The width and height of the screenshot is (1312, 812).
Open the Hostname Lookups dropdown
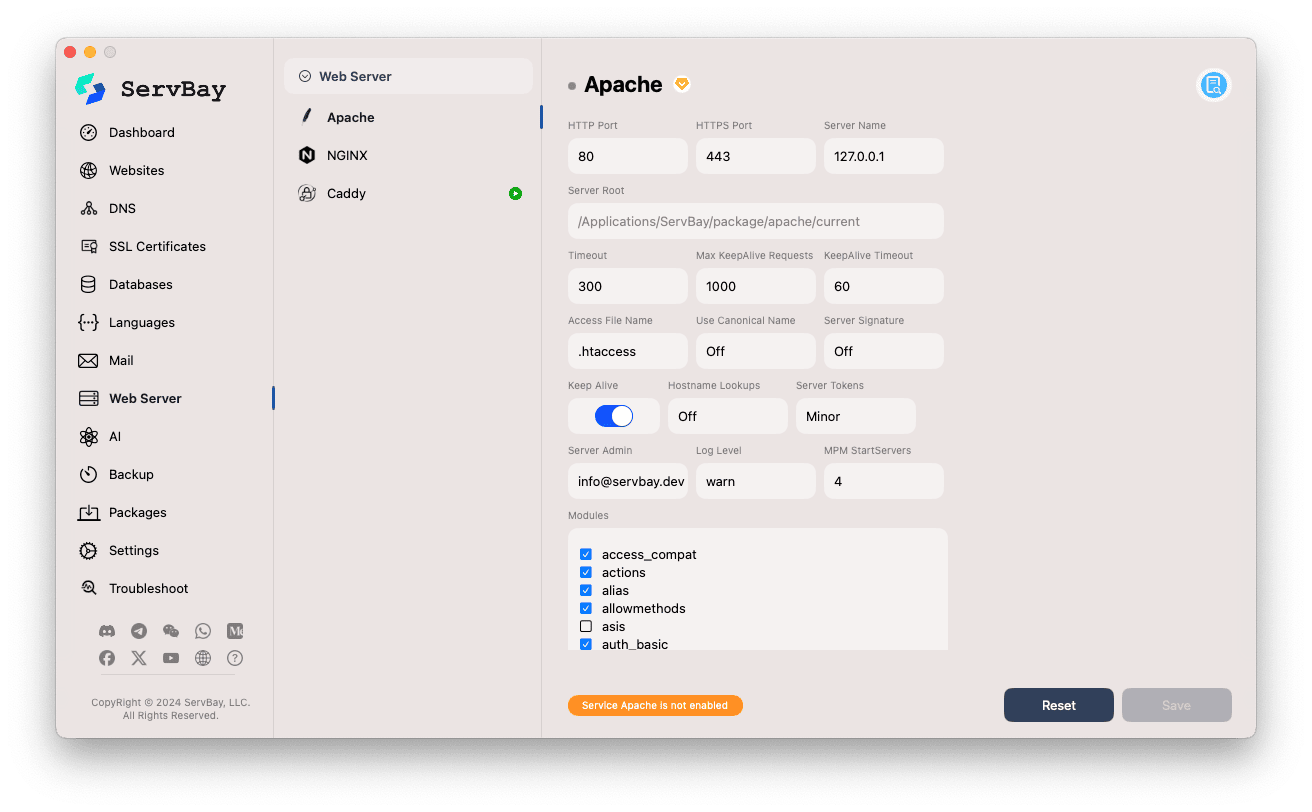(728, 415)
